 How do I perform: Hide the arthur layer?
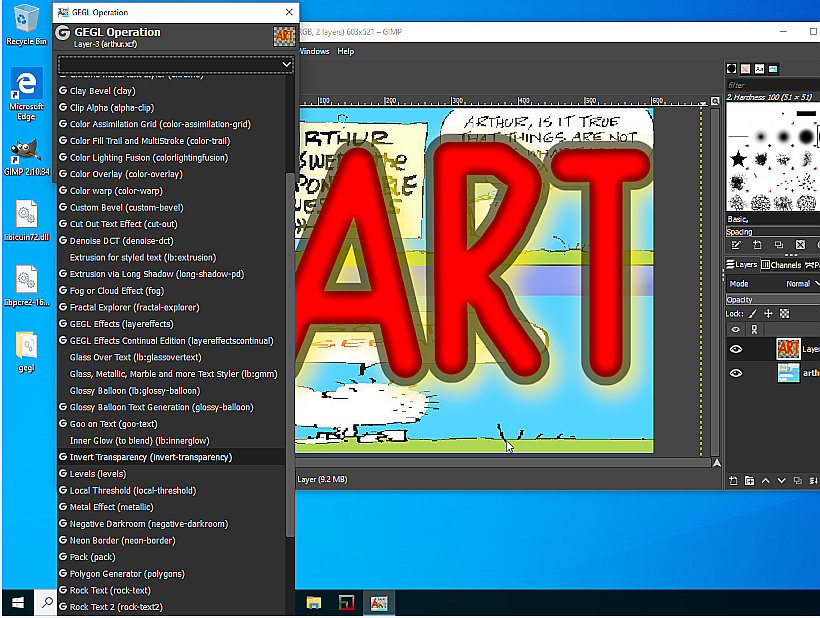[x=736, y=373]
